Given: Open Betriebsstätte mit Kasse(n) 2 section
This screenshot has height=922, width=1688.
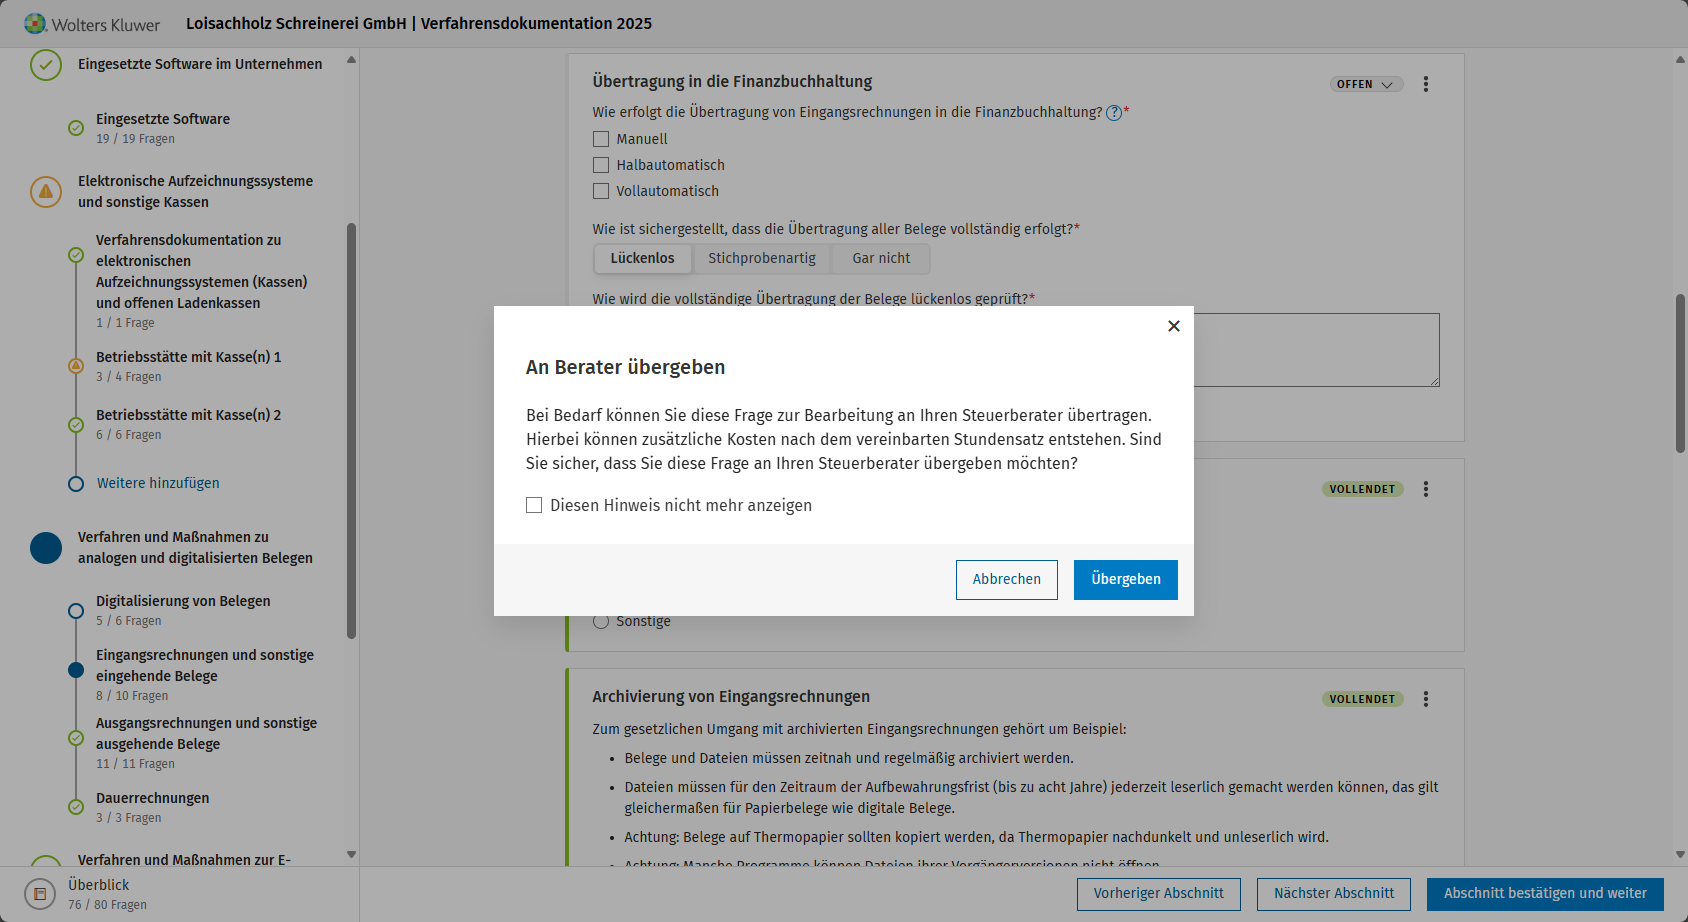Looking at the screenshot, I should coord(188,424).
